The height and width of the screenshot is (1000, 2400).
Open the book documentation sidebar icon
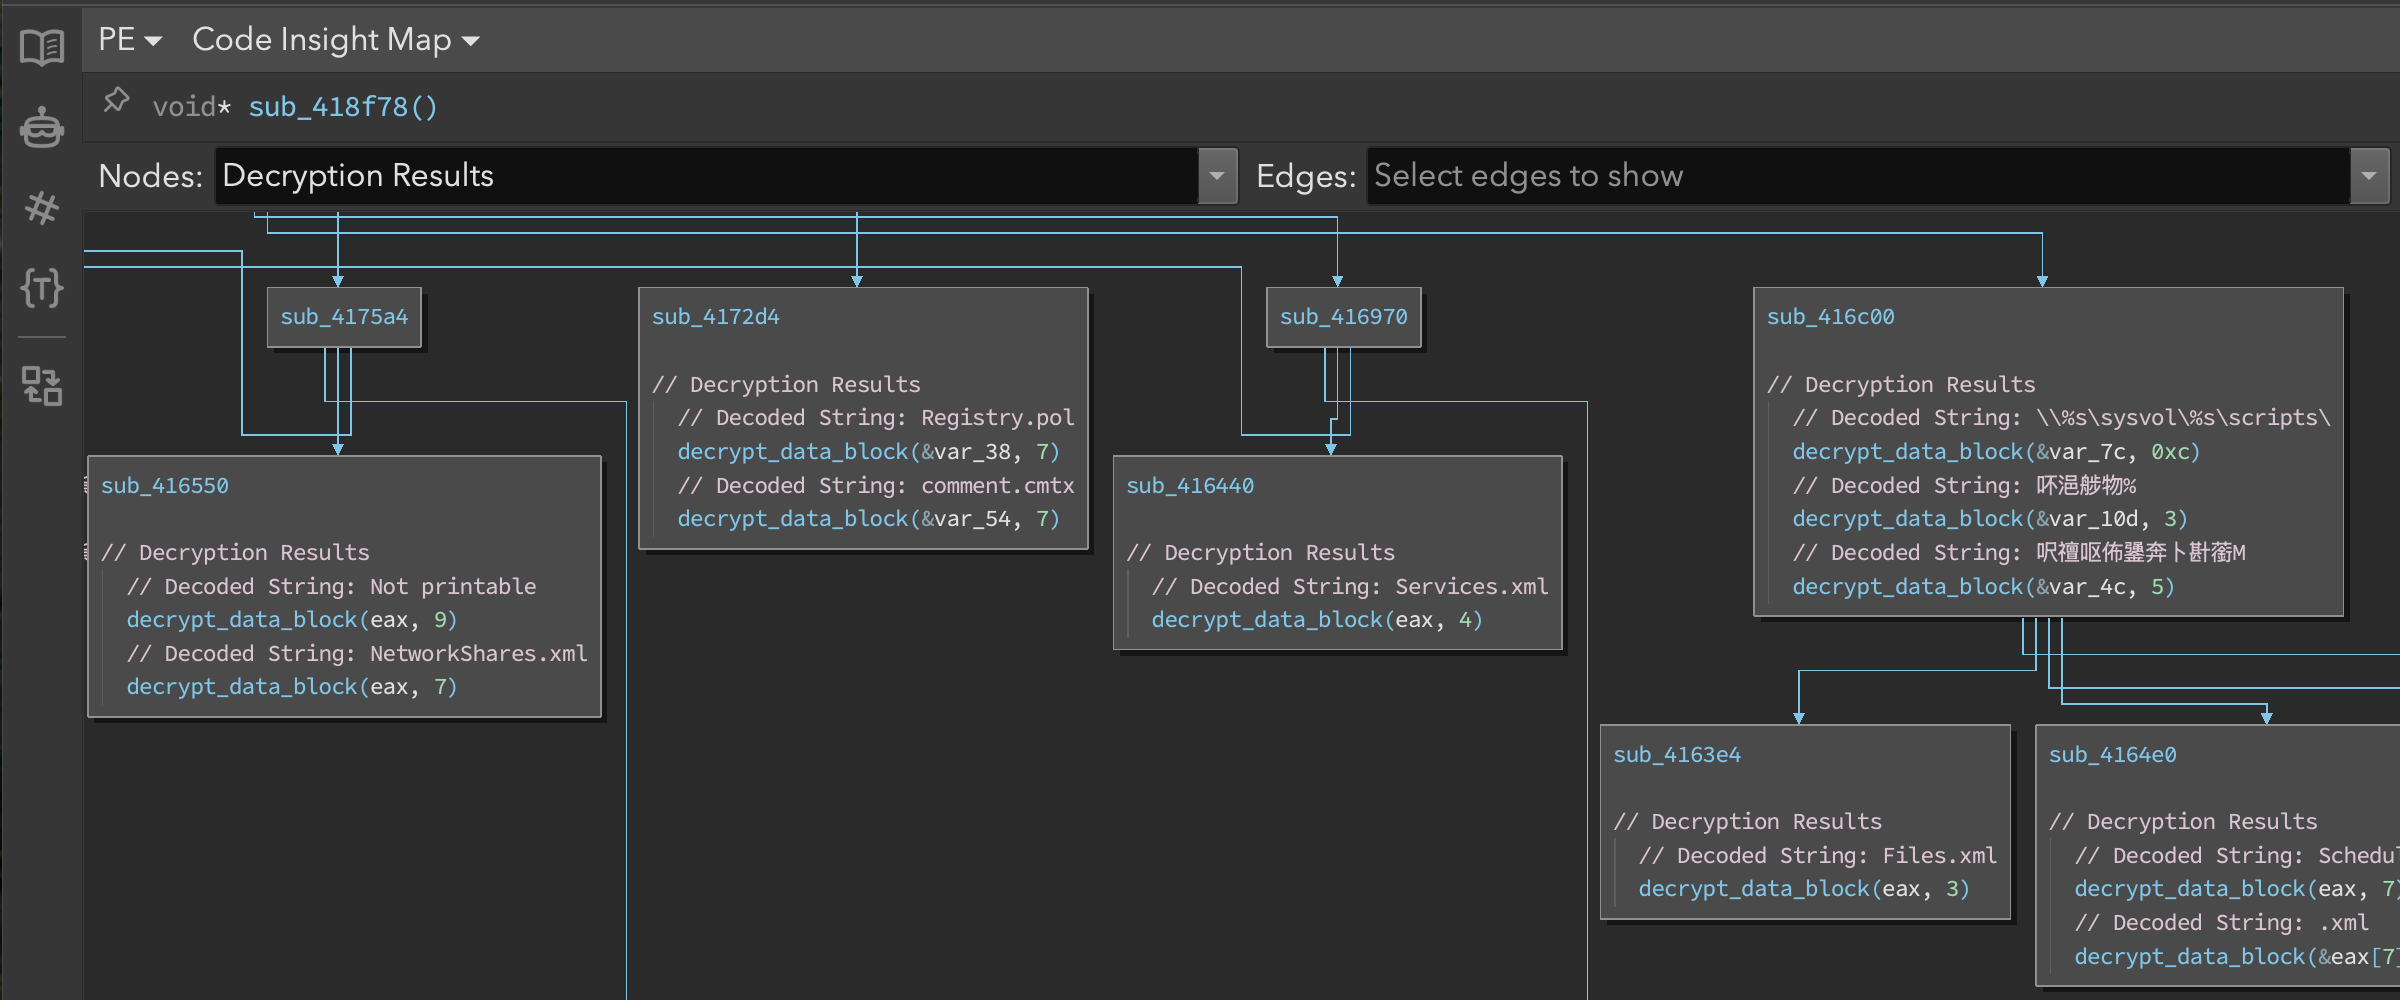[41, 46]
